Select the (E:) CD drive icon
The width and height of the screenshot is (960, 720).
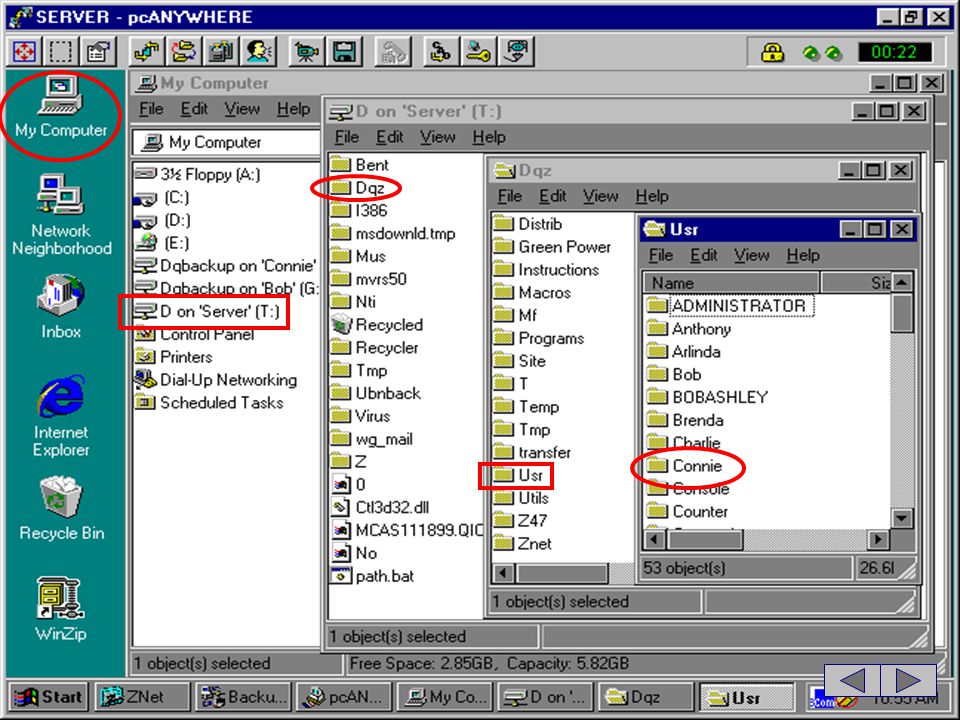(x=162, y=243)
